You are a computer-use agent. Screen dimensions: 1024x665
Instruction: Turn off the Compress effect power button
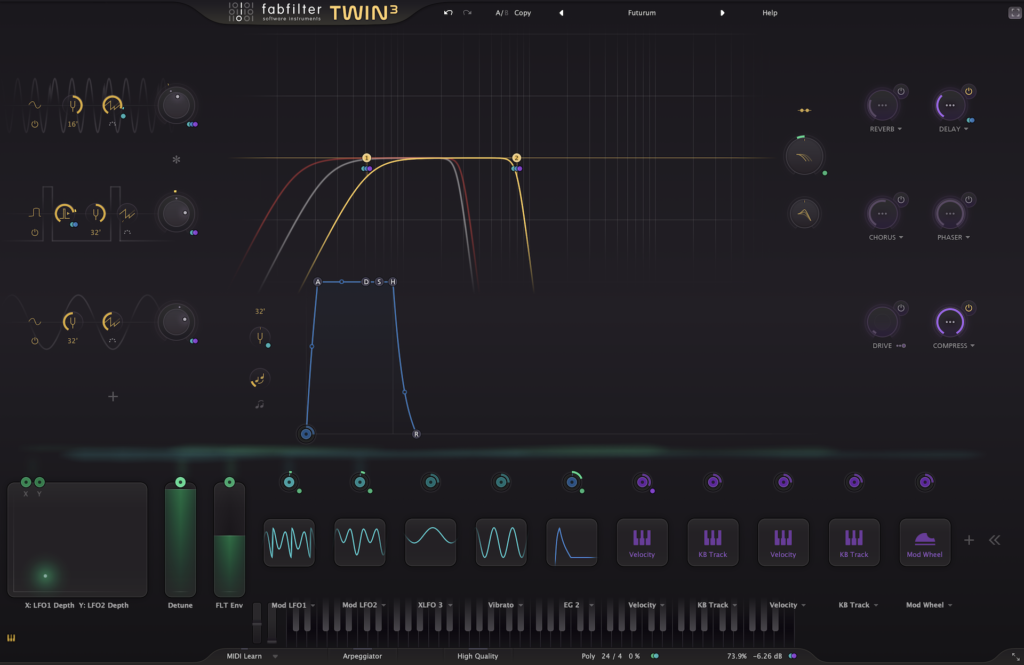pos(968,308)
